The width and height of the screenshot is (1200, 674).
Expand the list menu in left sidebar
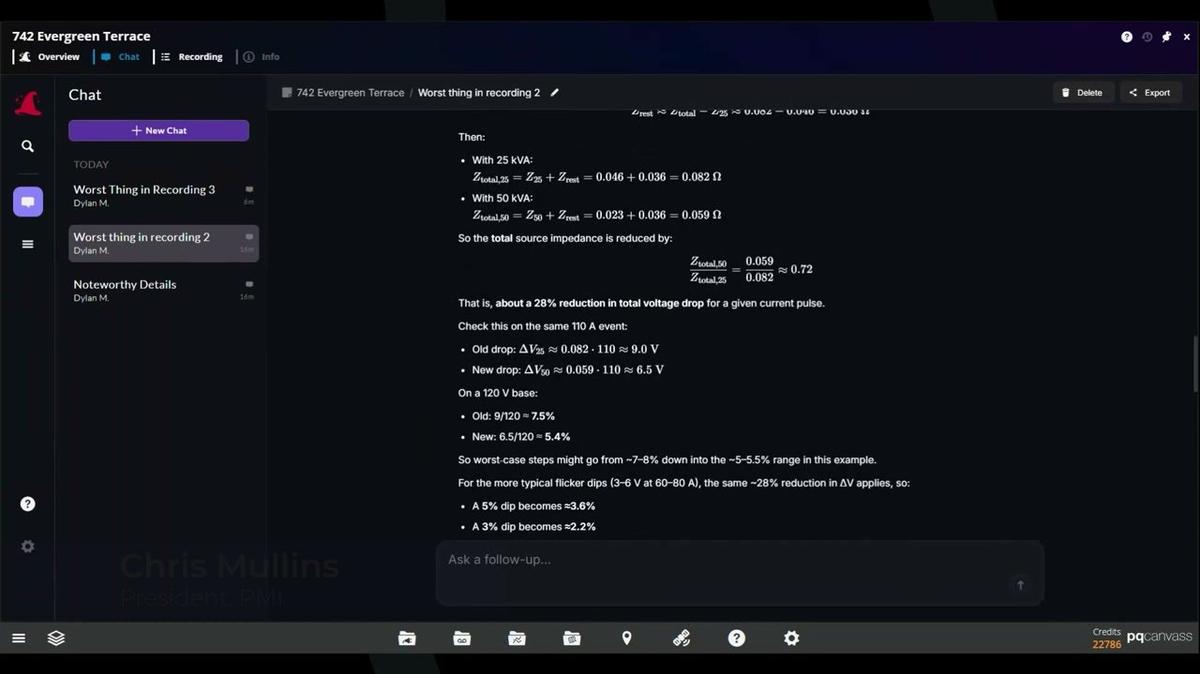click(x=27, y=244)
